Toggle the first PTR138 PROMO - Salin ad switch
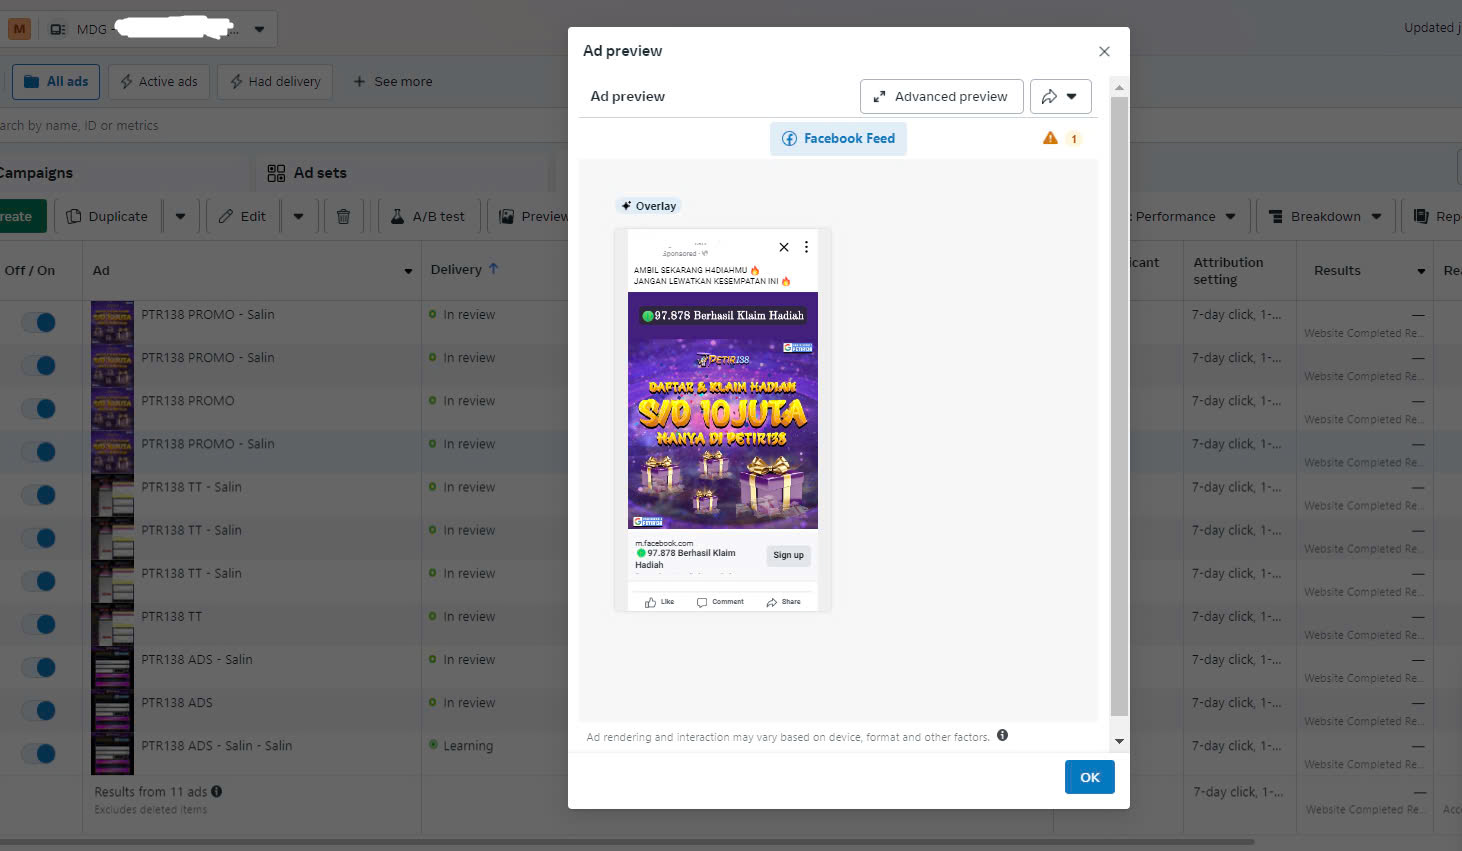Viewport: 1462px width, 851px height. (x=39, y=323)
